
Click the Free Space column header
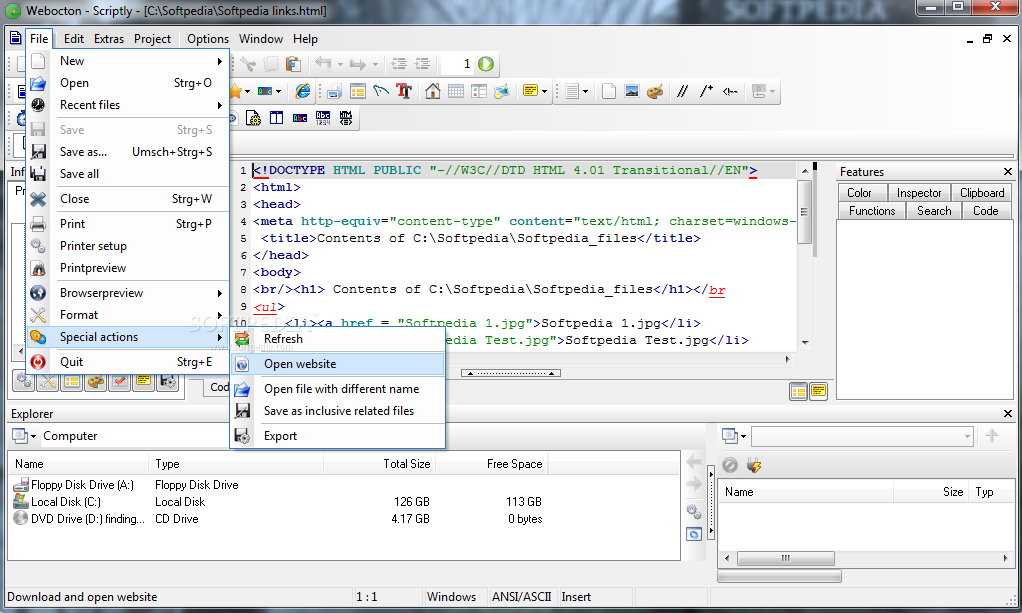492,464
